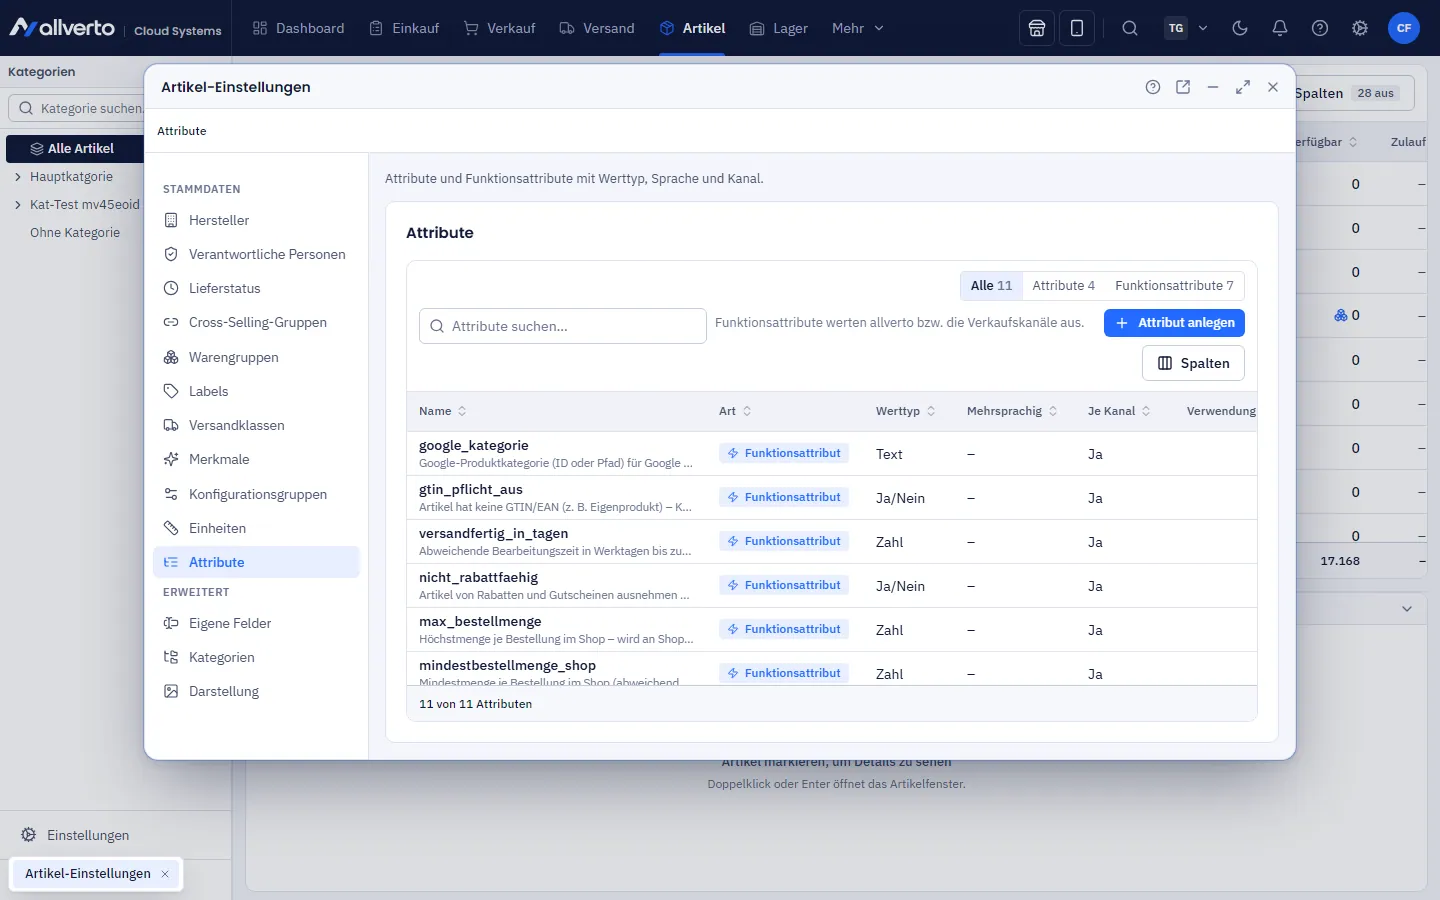The width and height of the screenshot is (1440, 900).
Task: Sort attributes table by Werttyp
Action: (x=906, y=411)
